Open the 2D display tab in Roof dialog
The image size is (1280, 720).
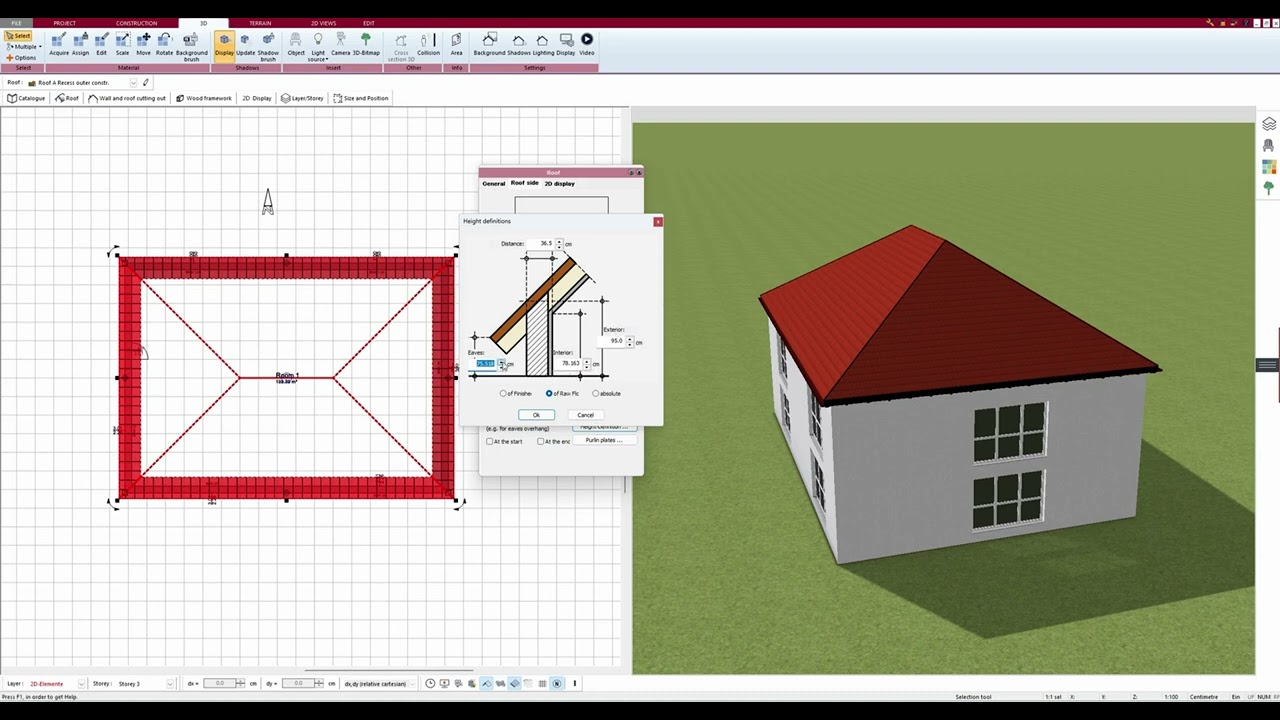click(x=560, y=184)
